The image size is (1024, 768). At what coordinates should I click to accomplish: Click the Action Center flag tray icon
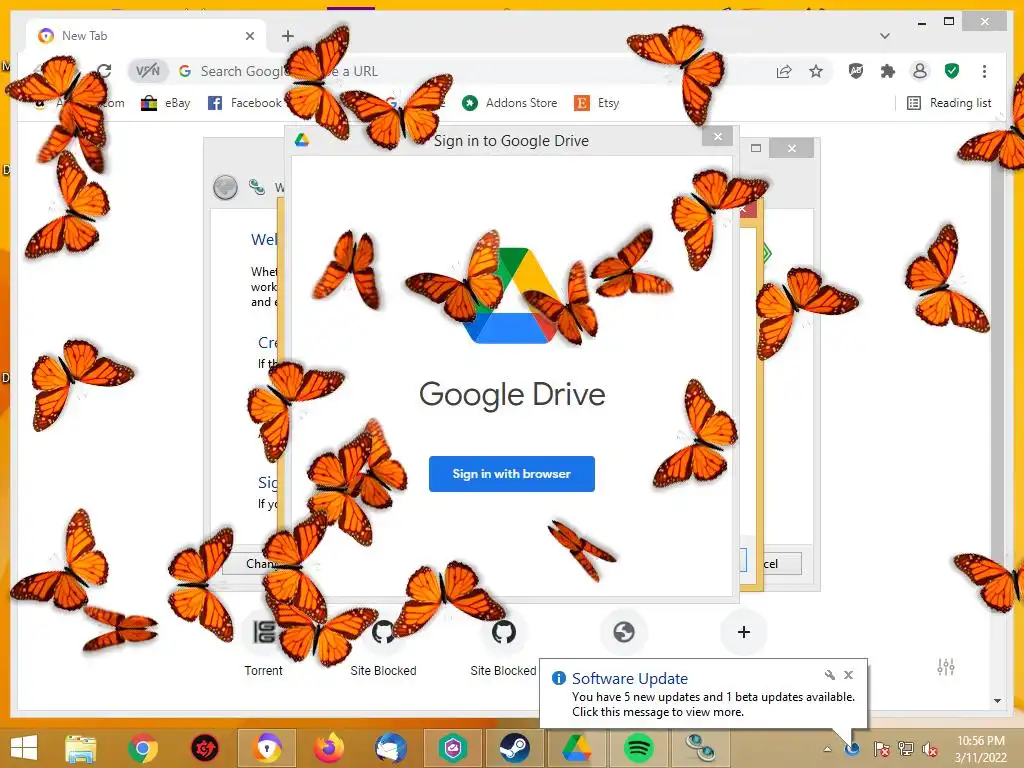[881, 749]
